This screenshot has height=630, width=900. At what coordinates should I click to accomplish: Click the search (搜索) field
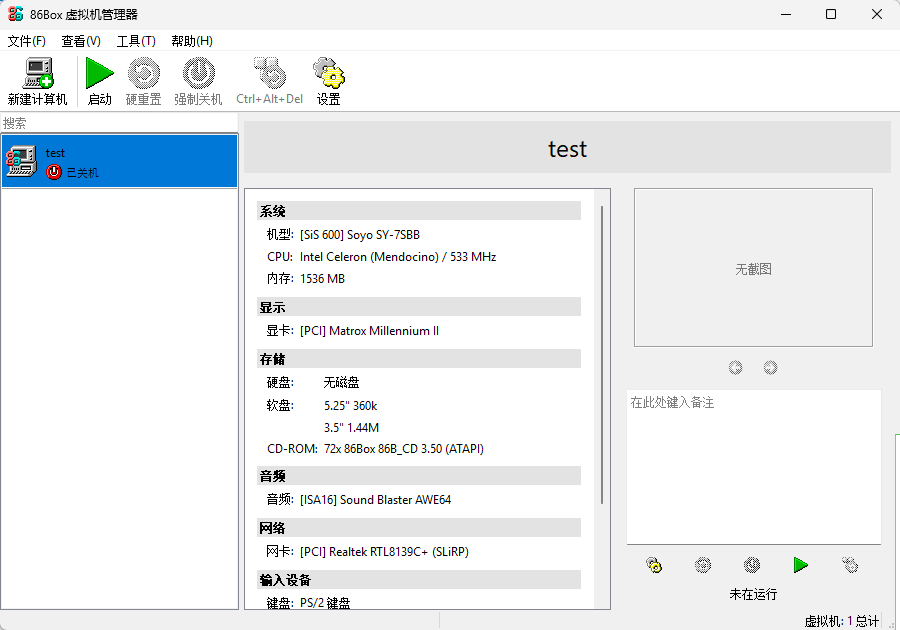pyautogui.click(x=120, y=123)
